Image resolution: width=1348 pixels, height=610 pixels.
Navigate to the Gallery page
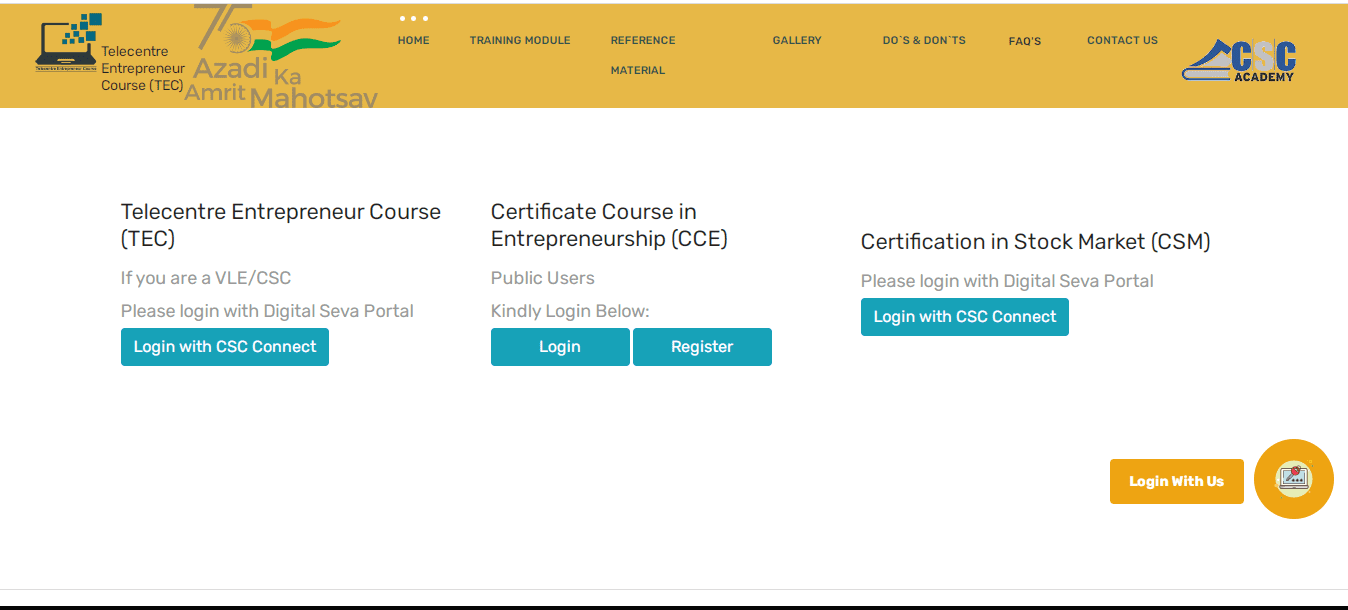797,41
